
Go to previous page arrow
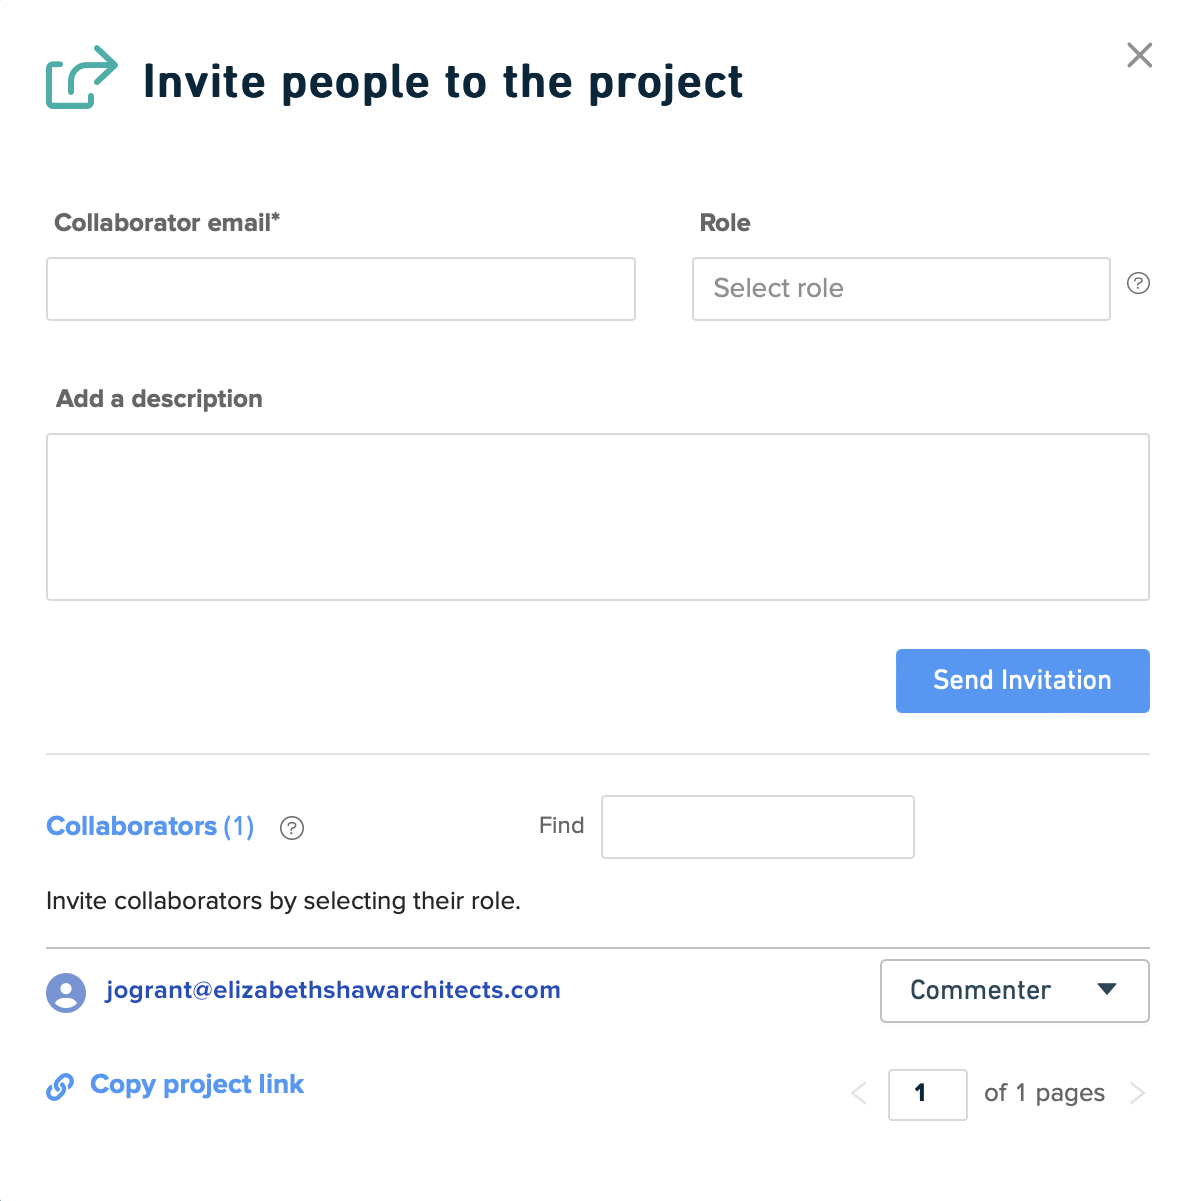coord(858,1093)
